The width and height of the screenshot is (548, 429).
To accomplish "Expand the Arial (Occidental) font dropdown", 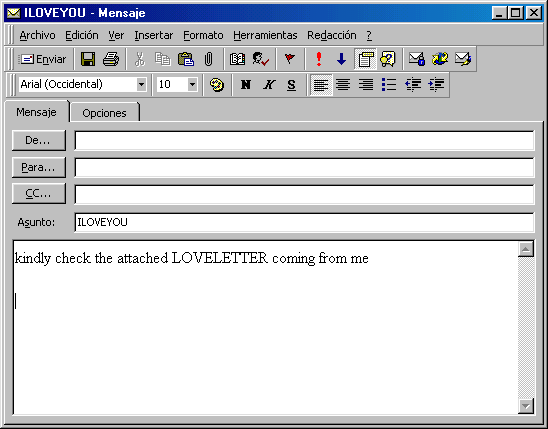I will [141, 85].
